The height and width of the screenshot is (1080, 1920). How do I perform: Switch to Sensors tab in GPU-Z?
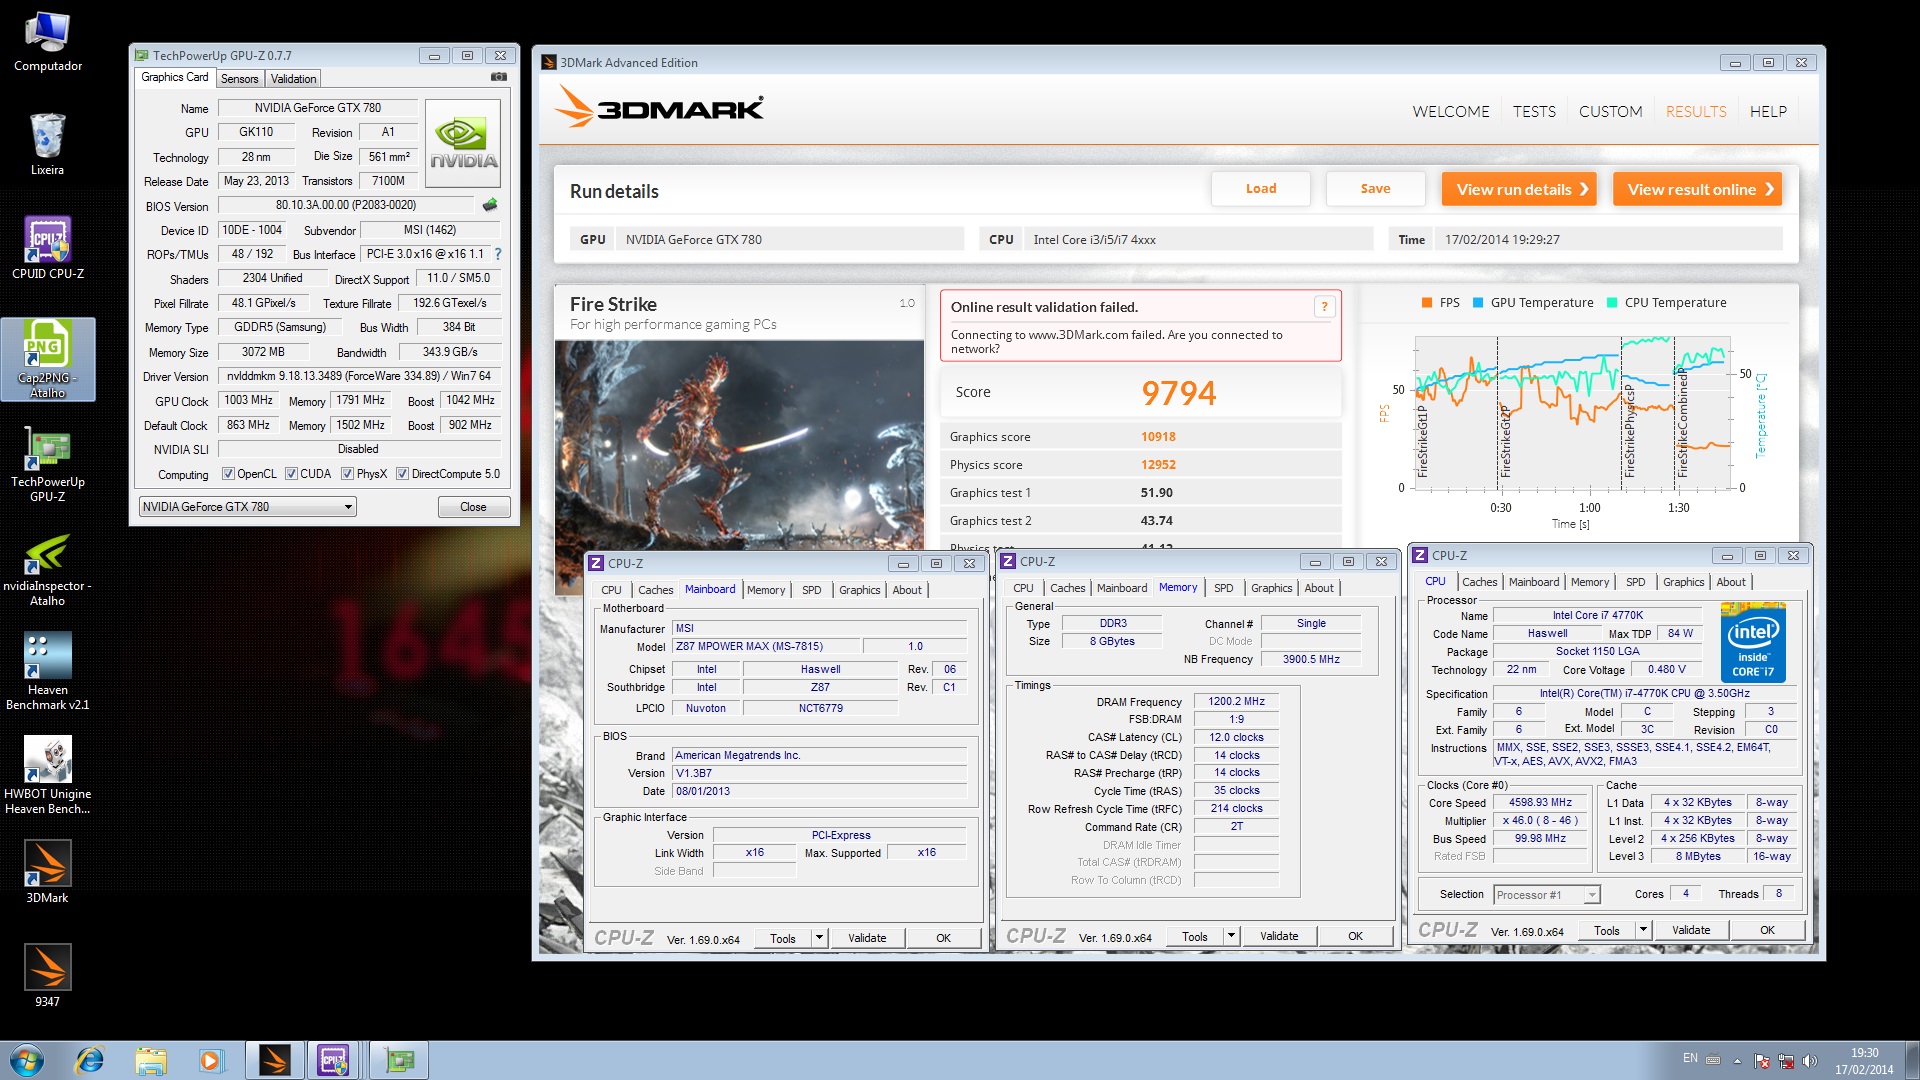239,79
